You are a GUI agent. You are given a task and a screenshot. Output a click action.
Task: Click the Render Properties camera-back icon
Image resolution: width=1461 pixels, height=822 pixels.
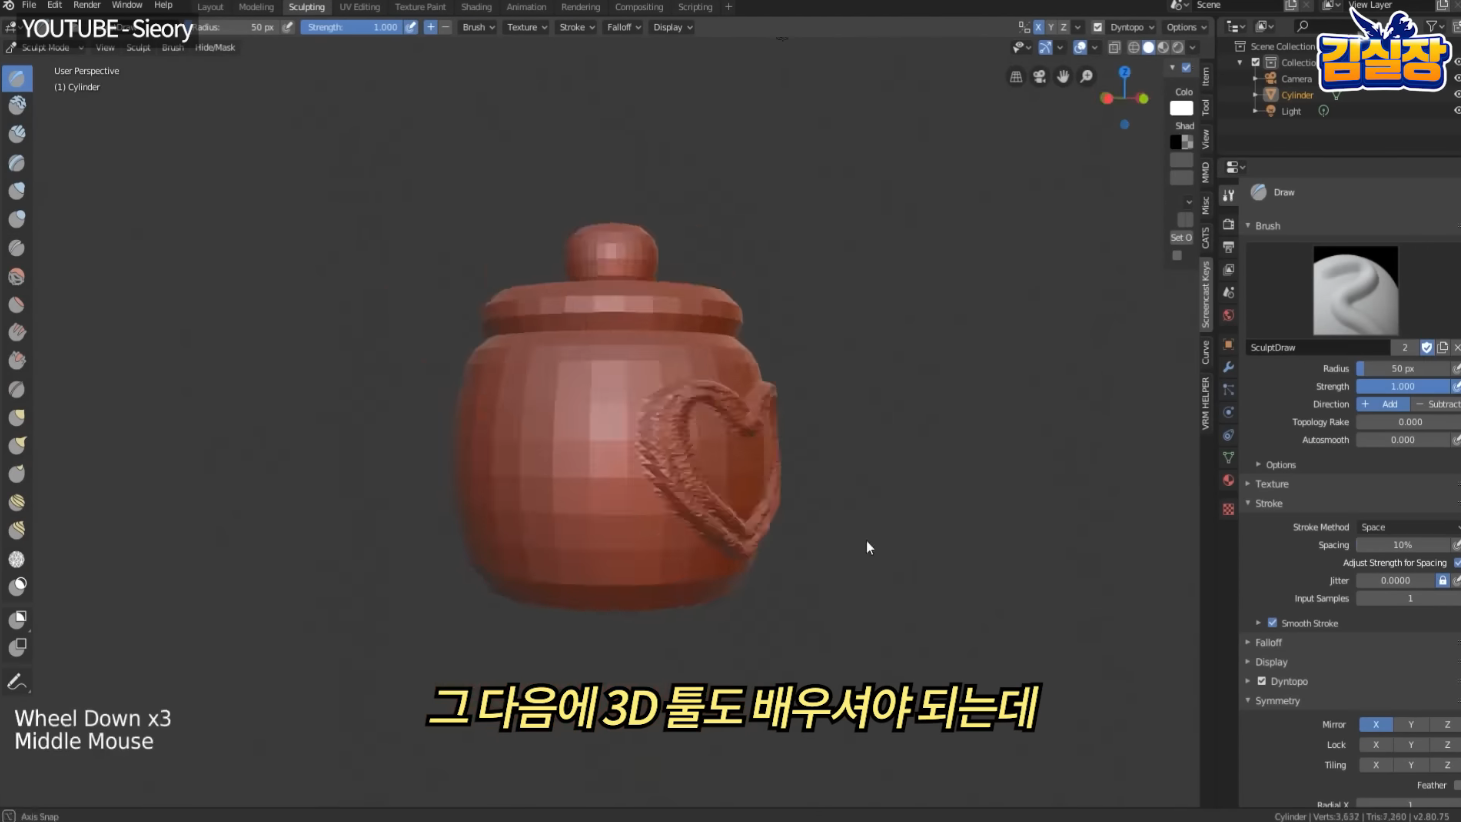click(1227, 223)
